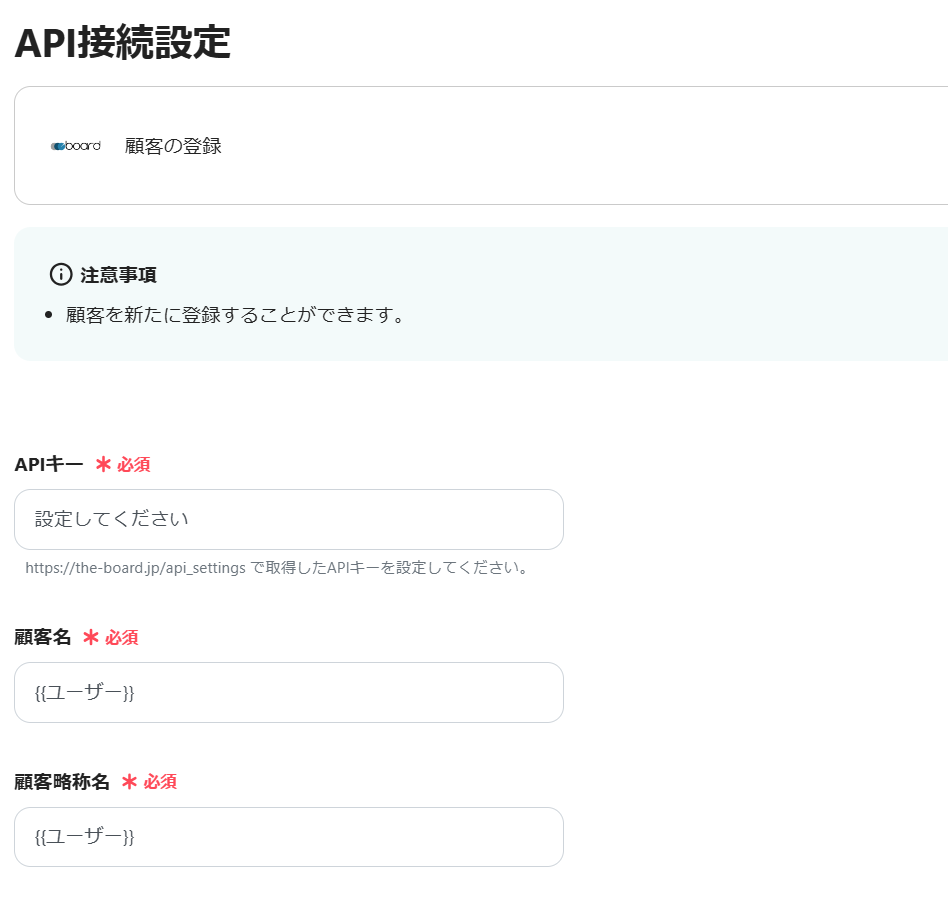This screenshot has width=948, height=897.
Task: Click the the-board.jp api_settings hint text
Action: pyautogui.click(x=278, y=568)
